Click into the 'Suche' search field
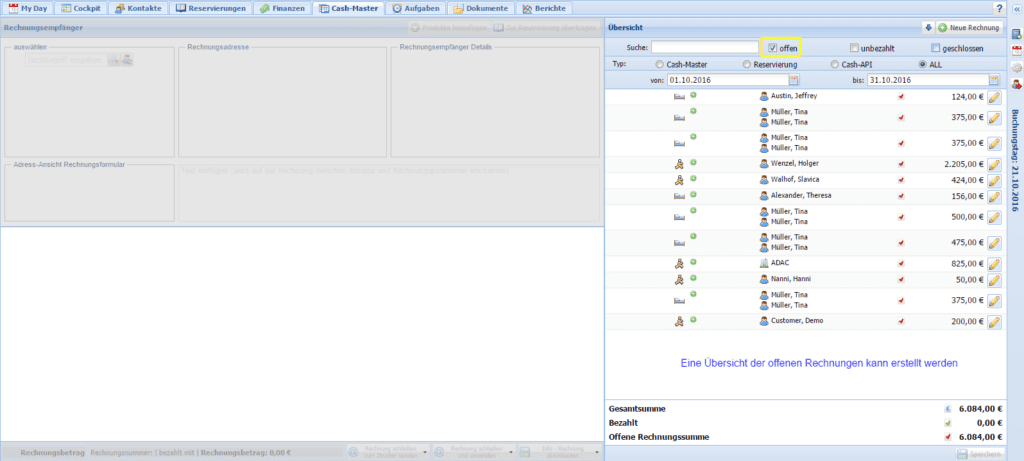 click(704, 47)
